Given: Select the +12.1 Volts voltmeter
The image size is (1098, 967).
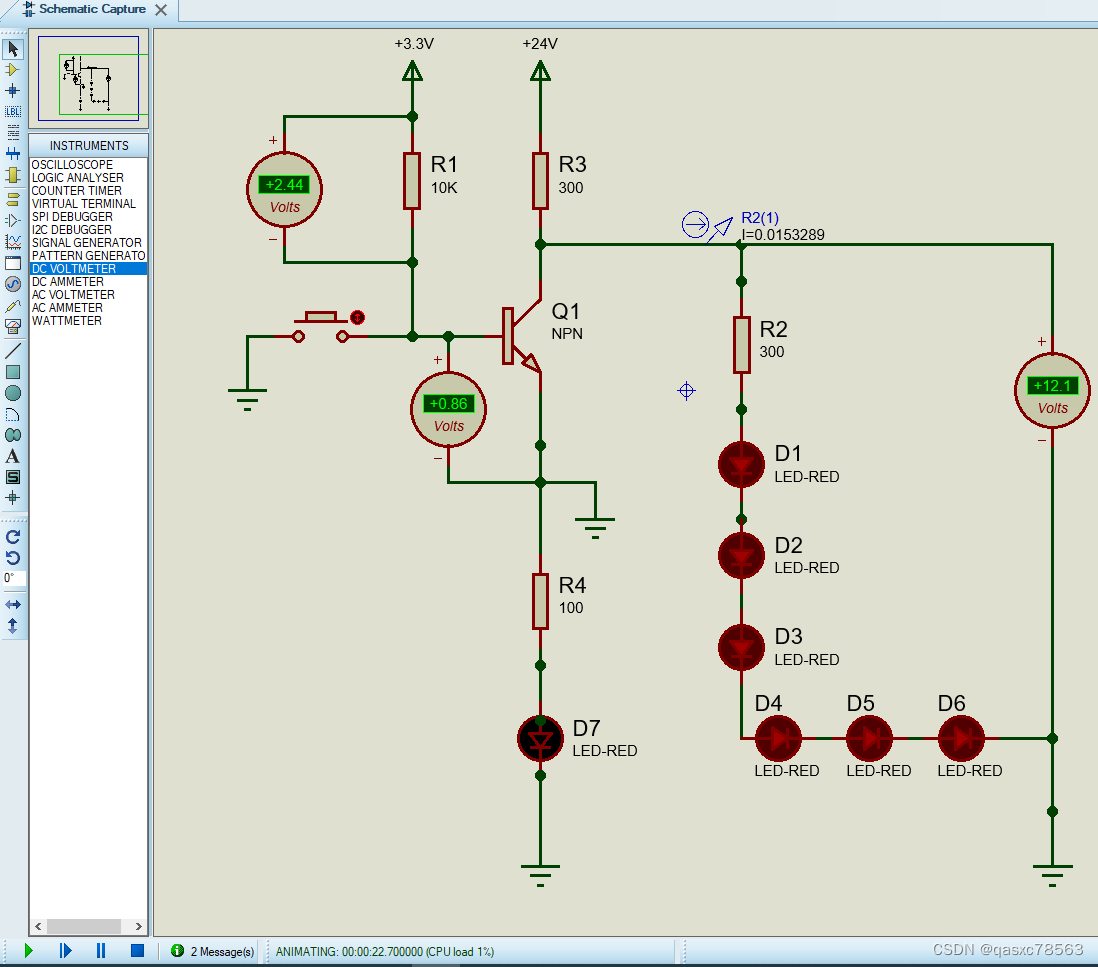Looking at the screenshot, I should point(1052,391).
